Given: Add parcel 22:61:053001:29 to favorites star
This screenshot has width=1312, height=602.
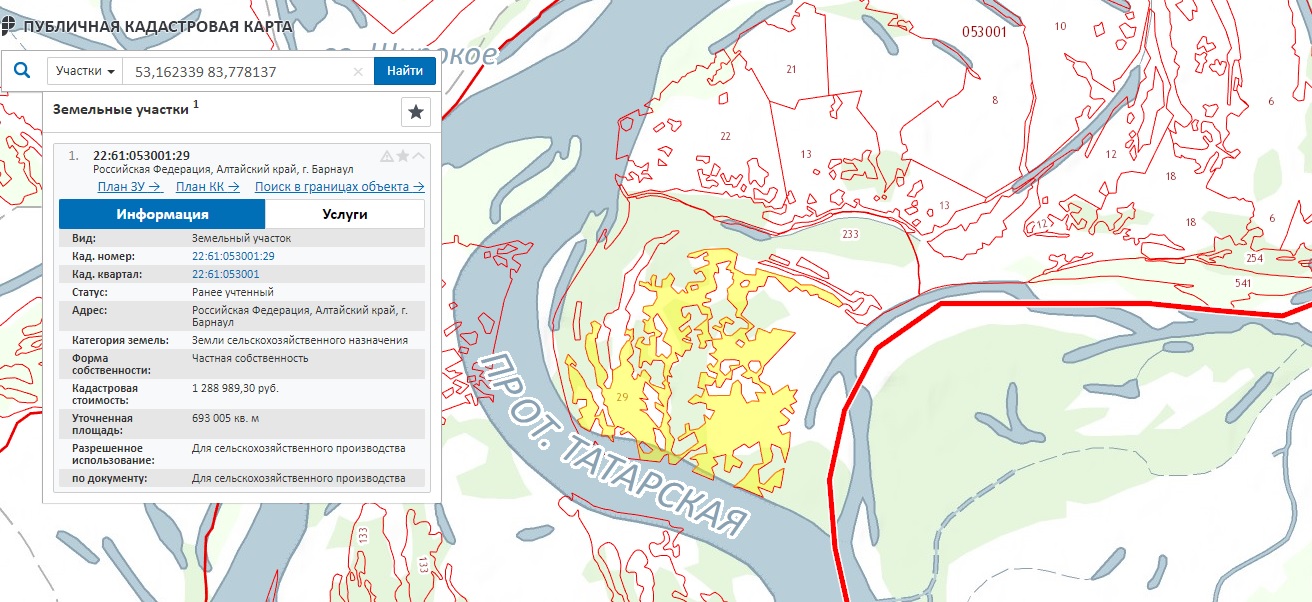Looking at the screenshot, I should coord(403,156).
